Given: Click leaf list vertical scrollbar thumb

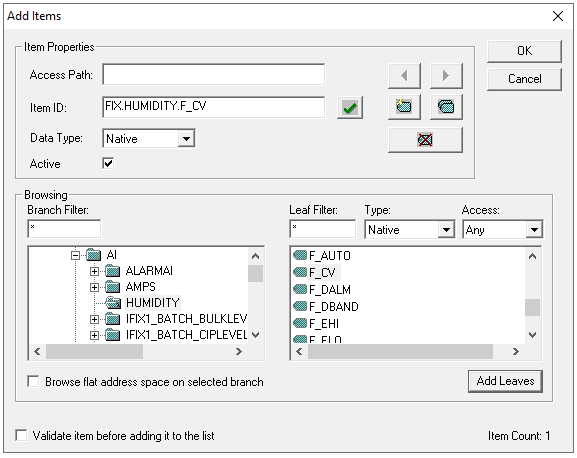Looking at the screenshot, I should pos(532,307).
